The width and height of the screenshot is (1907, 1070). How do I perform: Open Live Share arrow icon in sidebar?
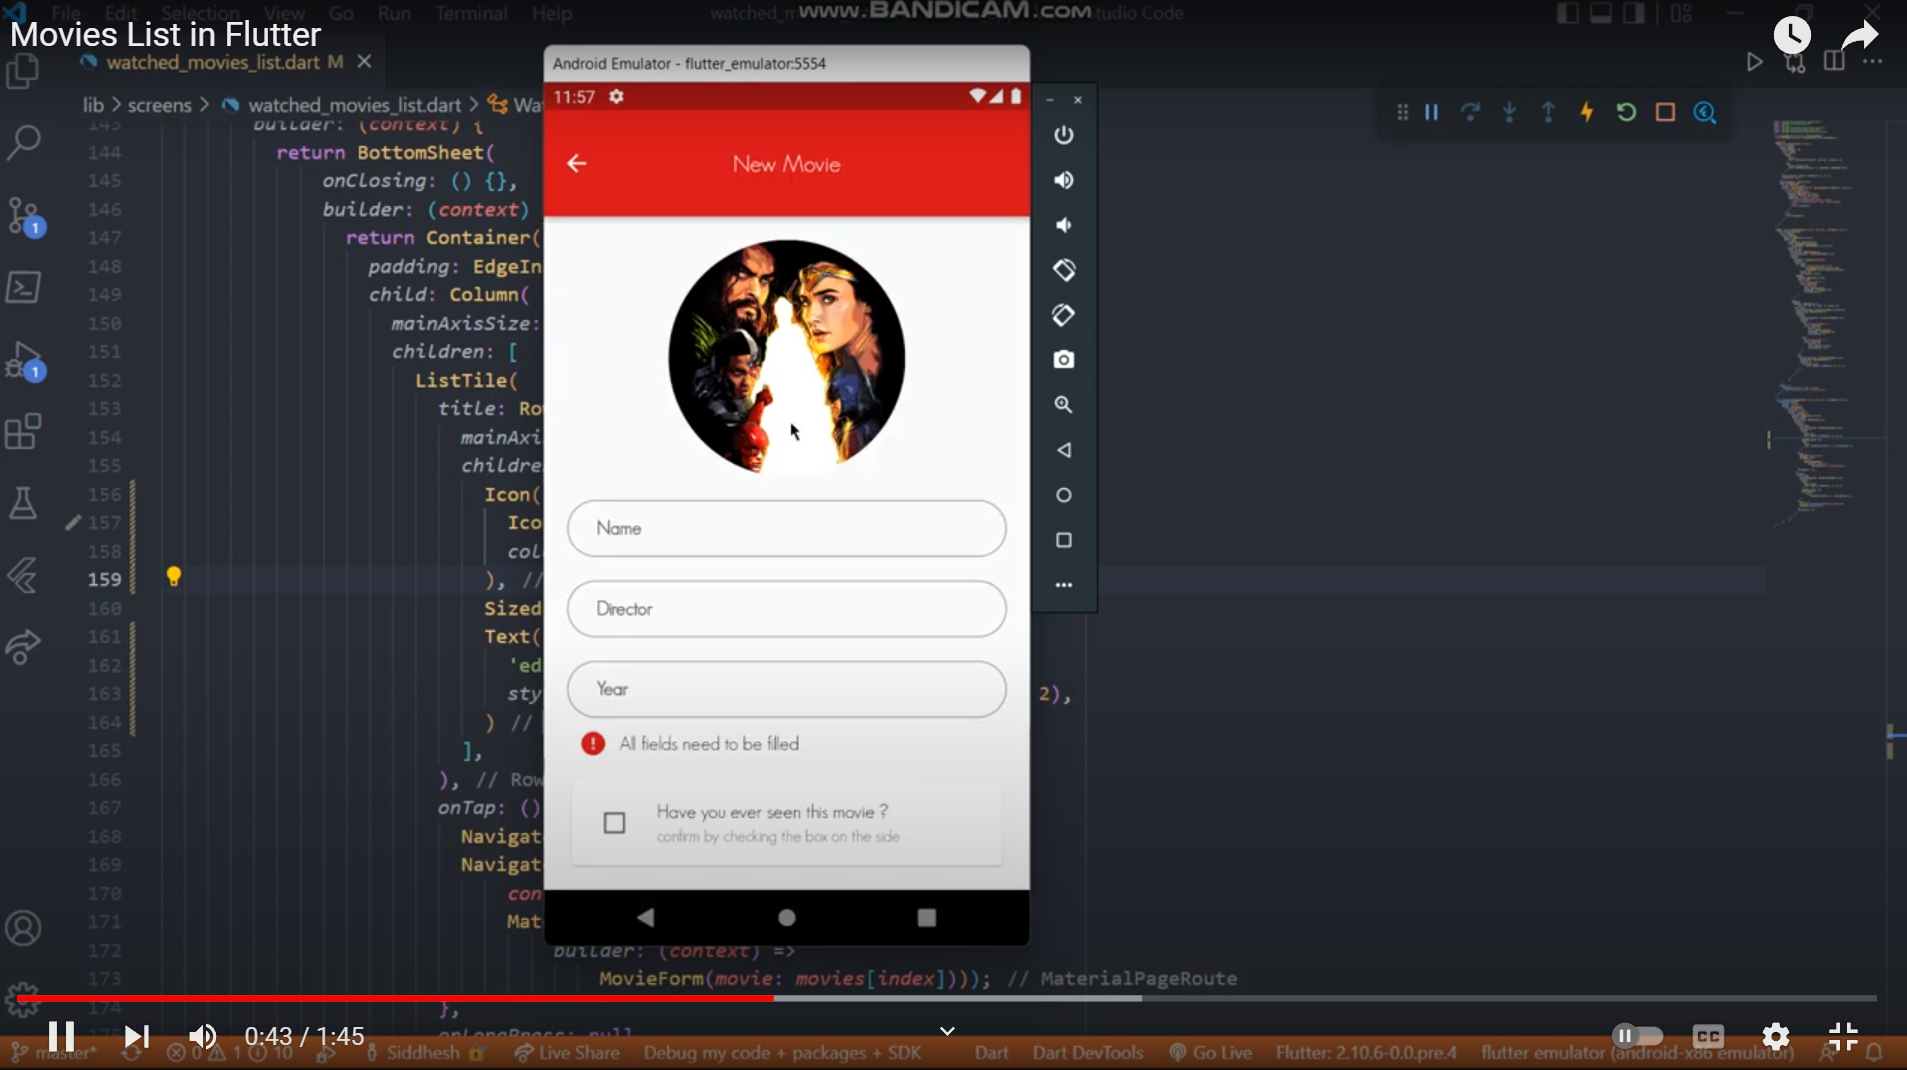23,647
